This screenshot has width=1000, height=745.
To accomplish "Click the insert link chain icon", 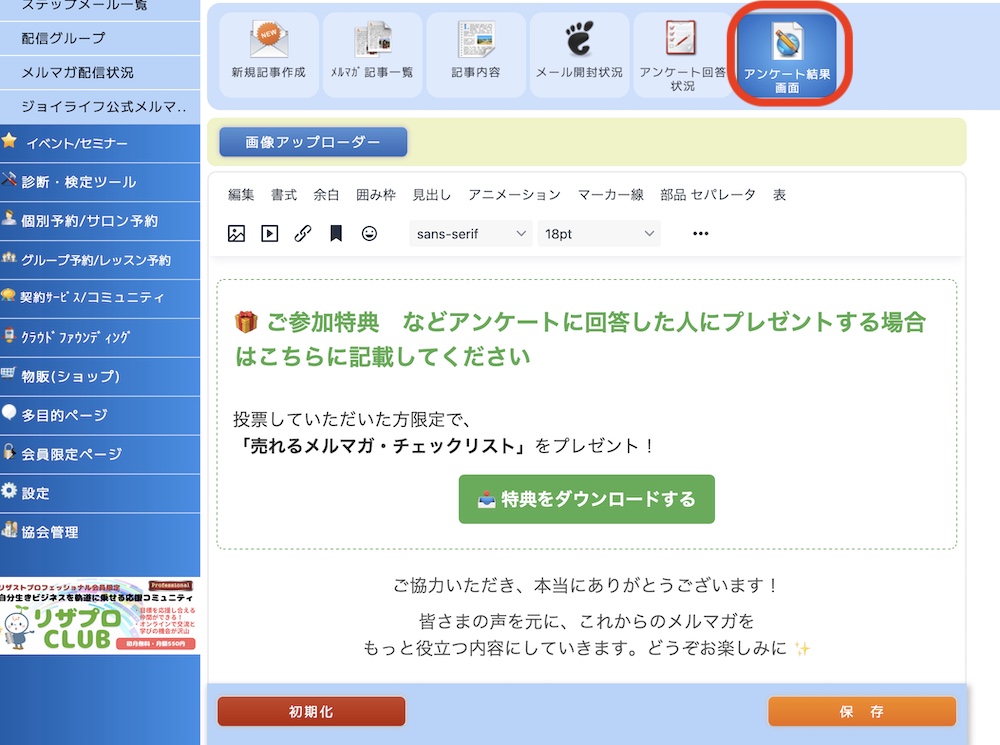I will click(302, 234).
